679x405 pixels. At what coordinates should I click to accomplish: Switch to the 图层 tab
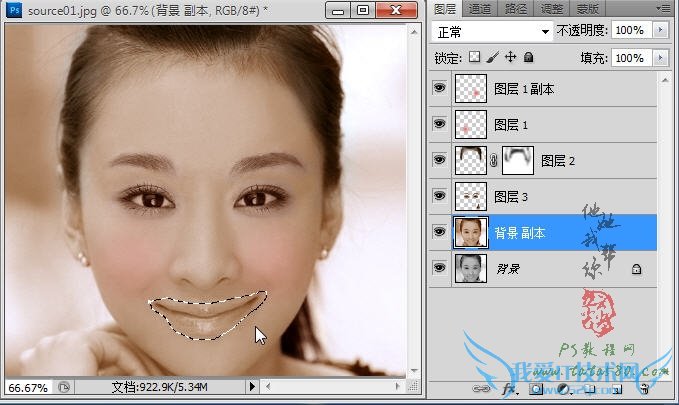pyautogui.click(x=445, y=8)
